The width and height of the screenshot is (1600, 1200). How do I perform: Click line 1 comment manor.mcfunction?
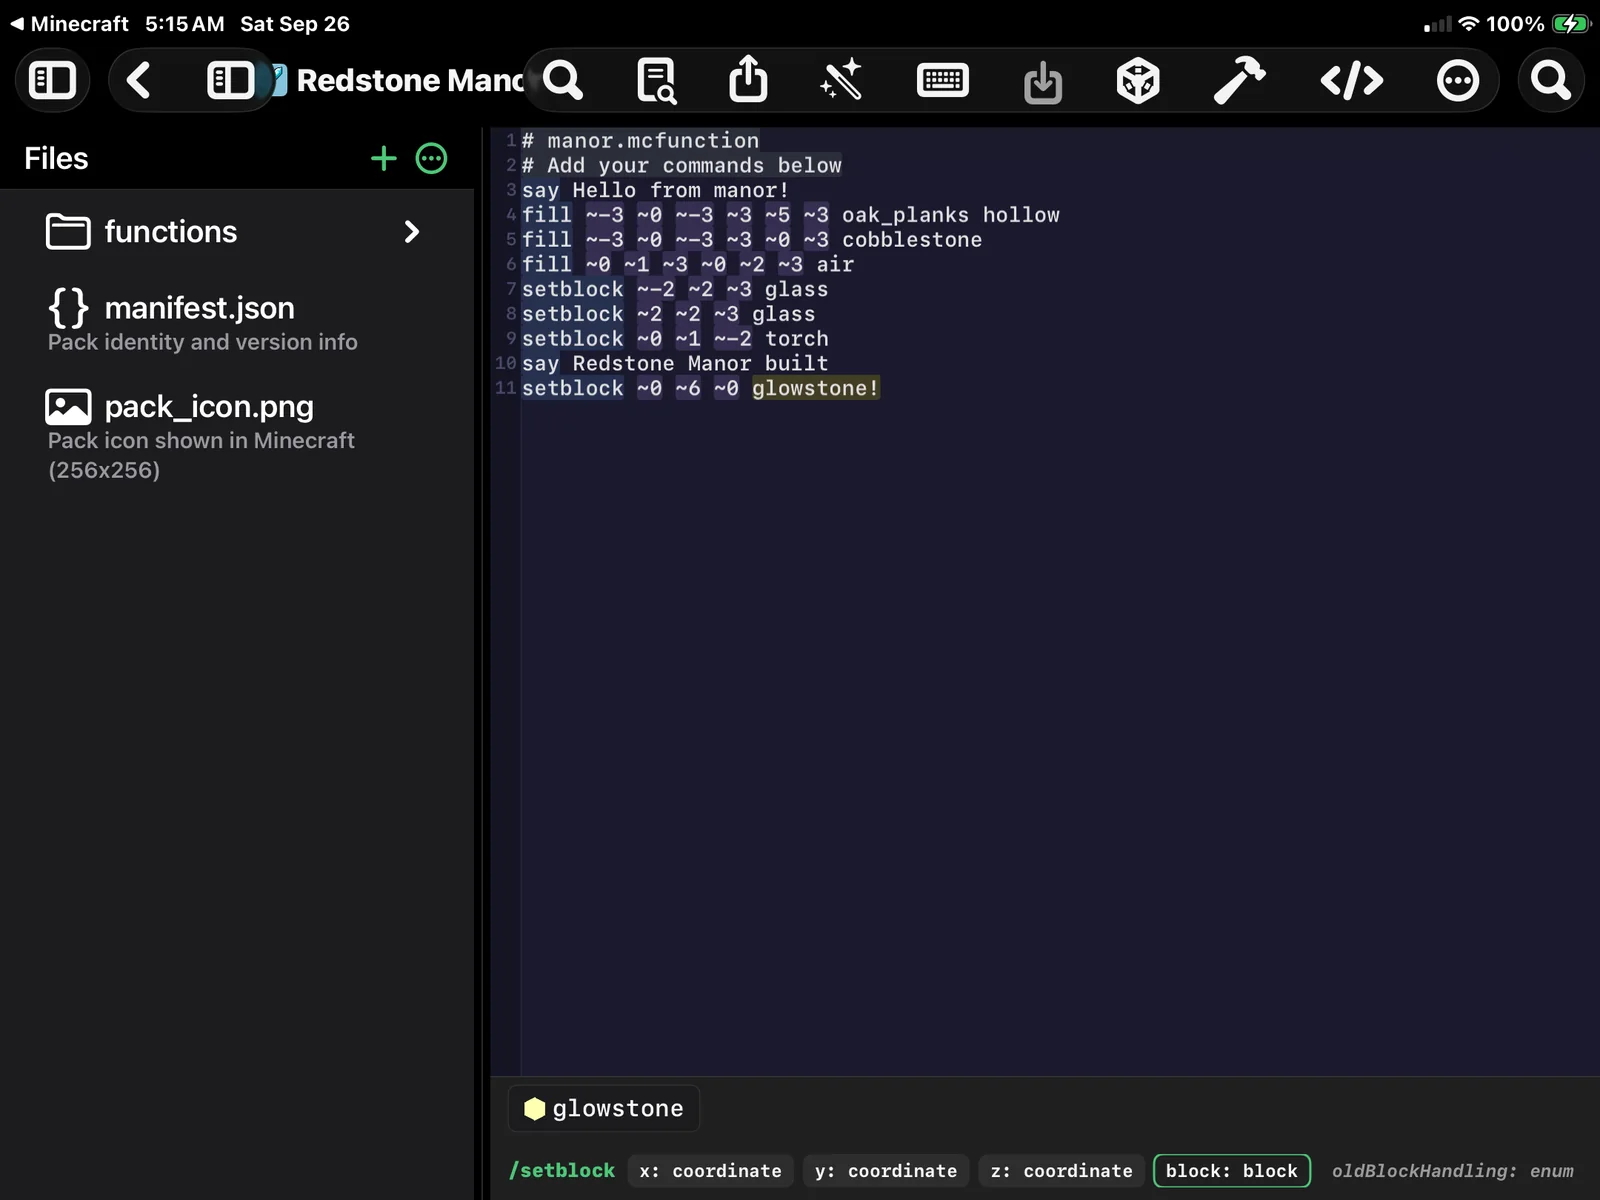point(640,141)
